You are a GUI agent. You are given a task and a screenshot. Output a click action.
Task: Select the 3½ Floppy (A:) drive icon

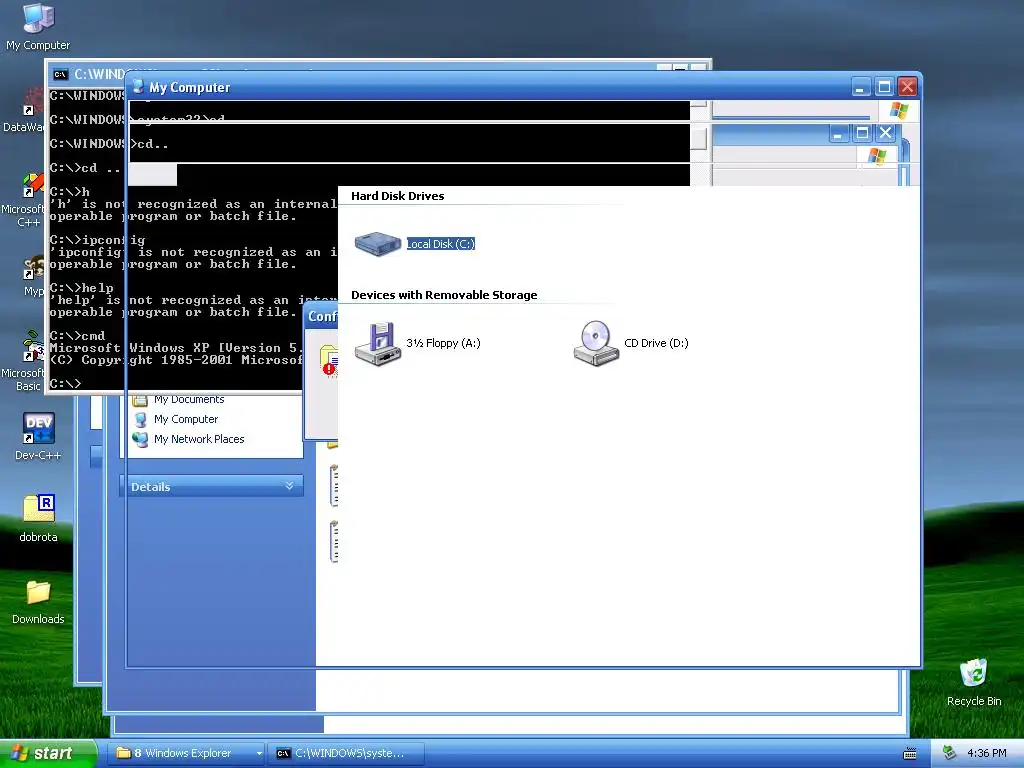coord(377,344)
